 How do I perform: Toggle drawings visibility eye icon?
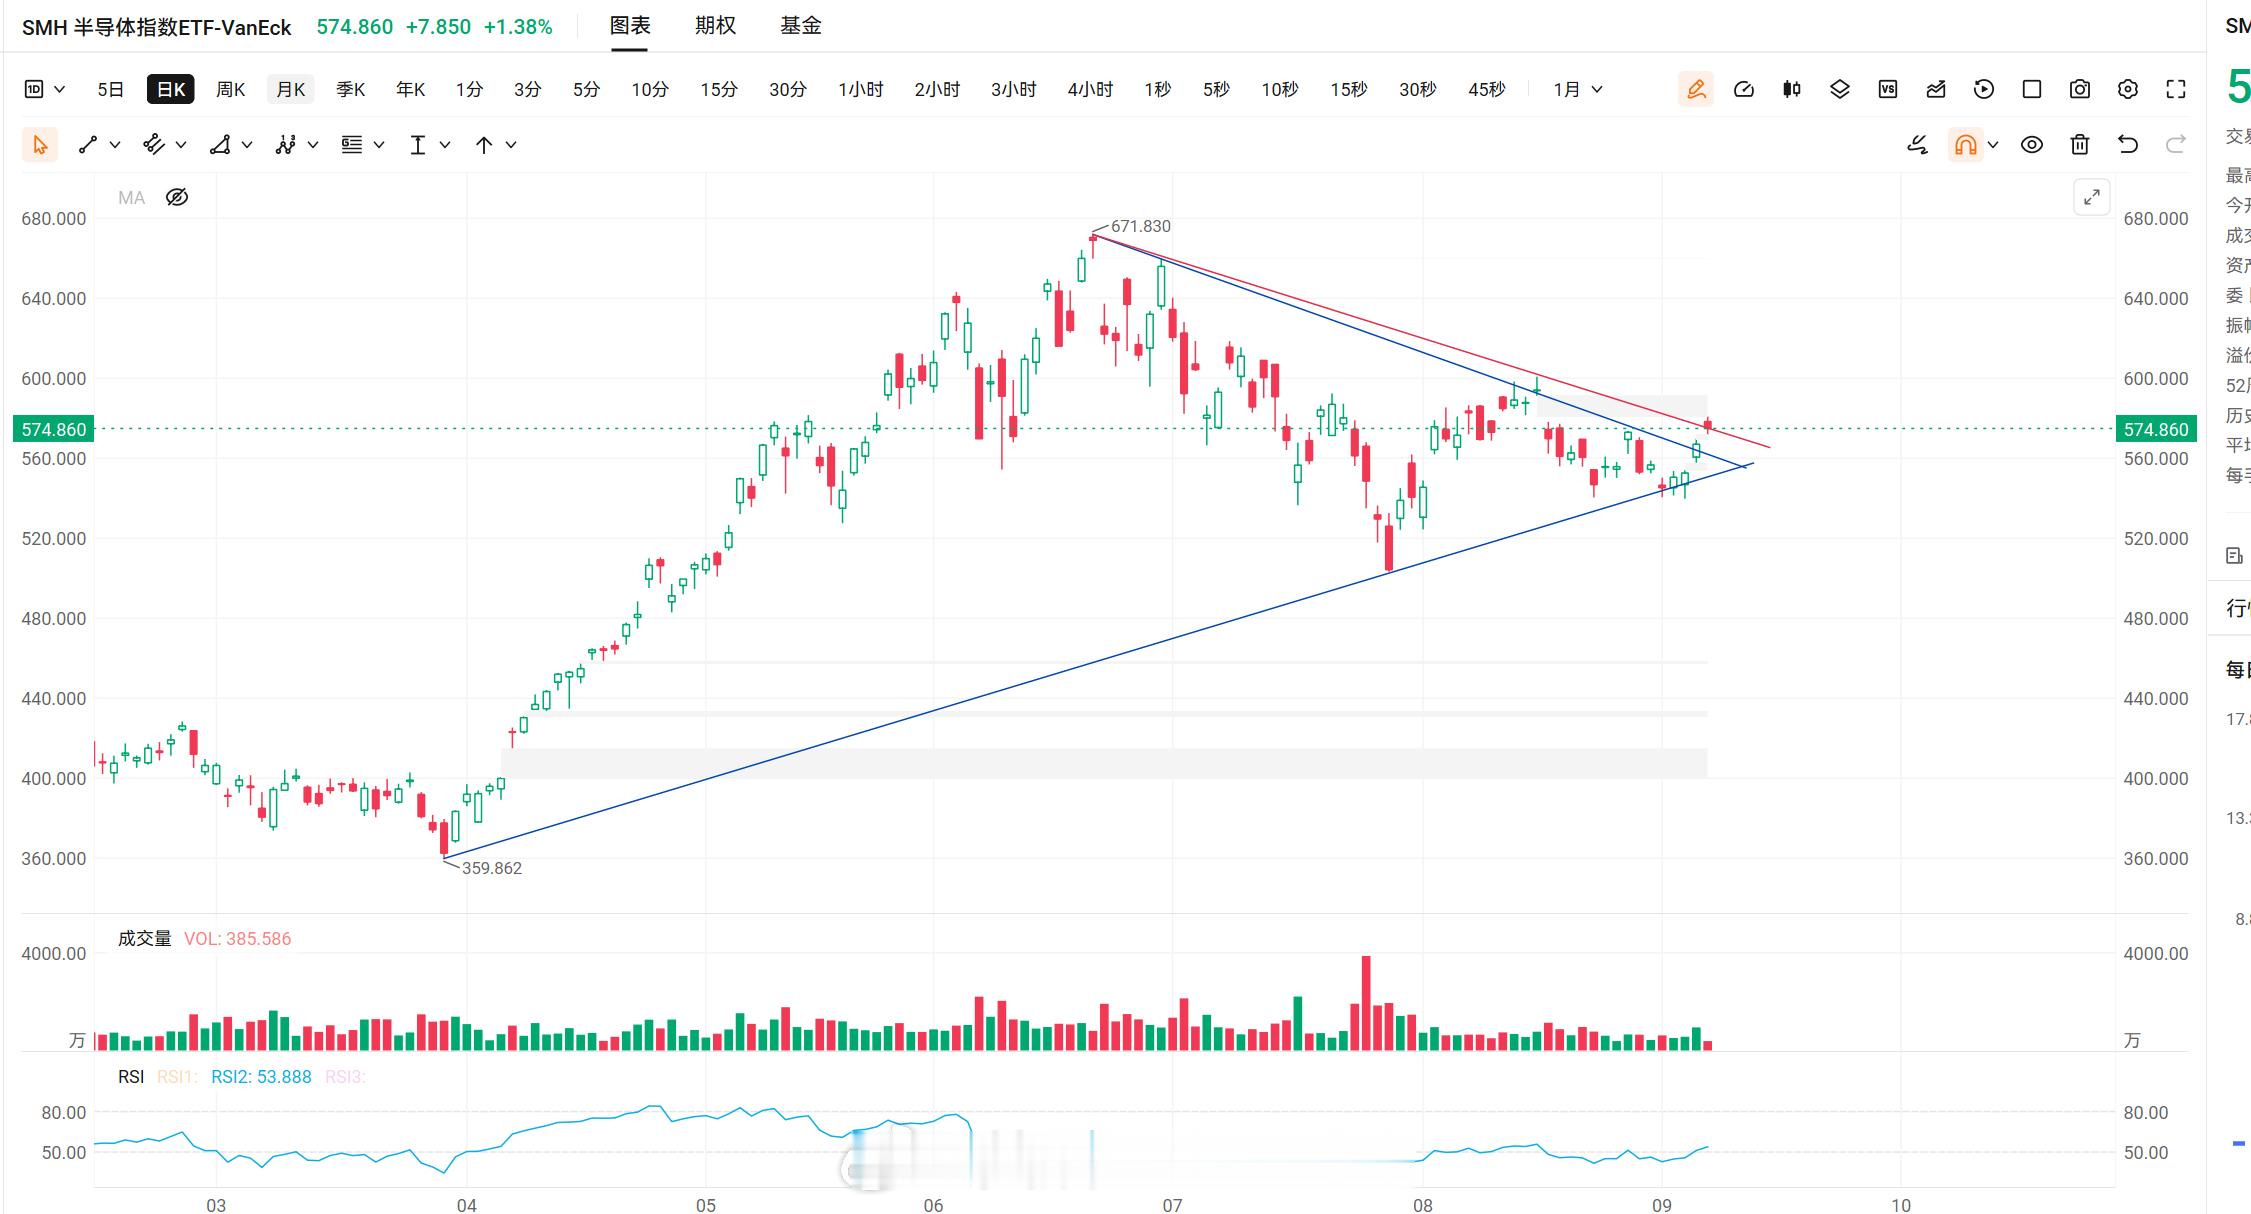coord(2032,145)
